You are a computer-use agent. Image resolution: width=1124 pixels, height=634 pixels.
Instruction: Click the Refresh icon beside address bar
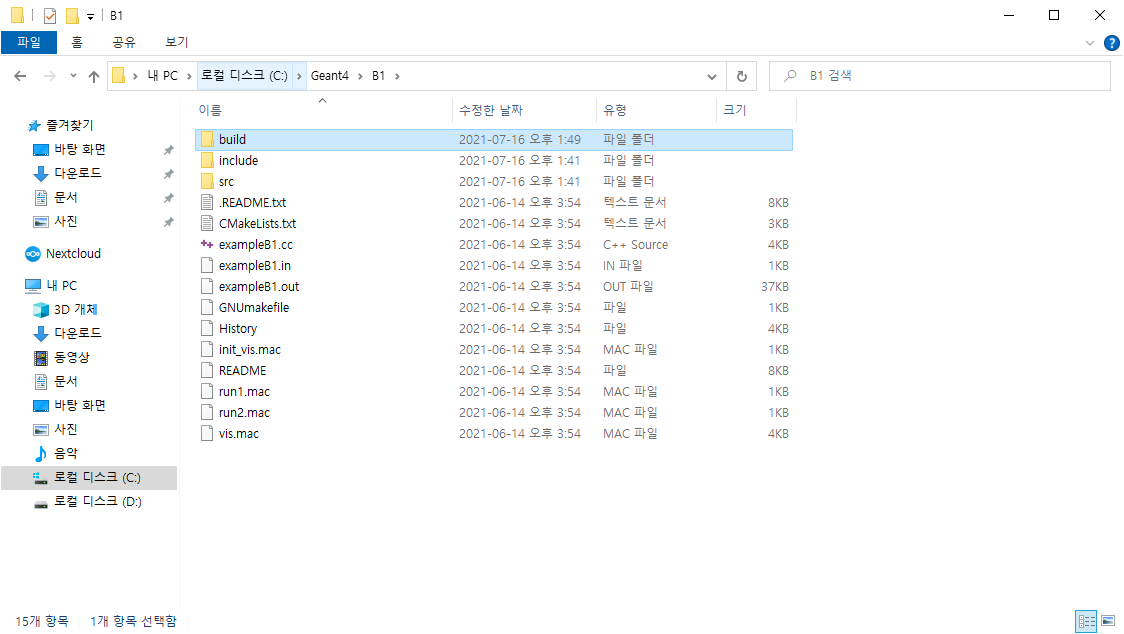741,76
